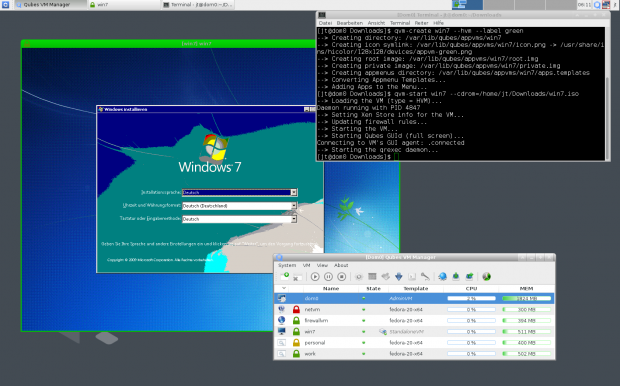Click the green lock icon in firewallvm row
Screen dimensions: 620x386
[x=296, y=320]
